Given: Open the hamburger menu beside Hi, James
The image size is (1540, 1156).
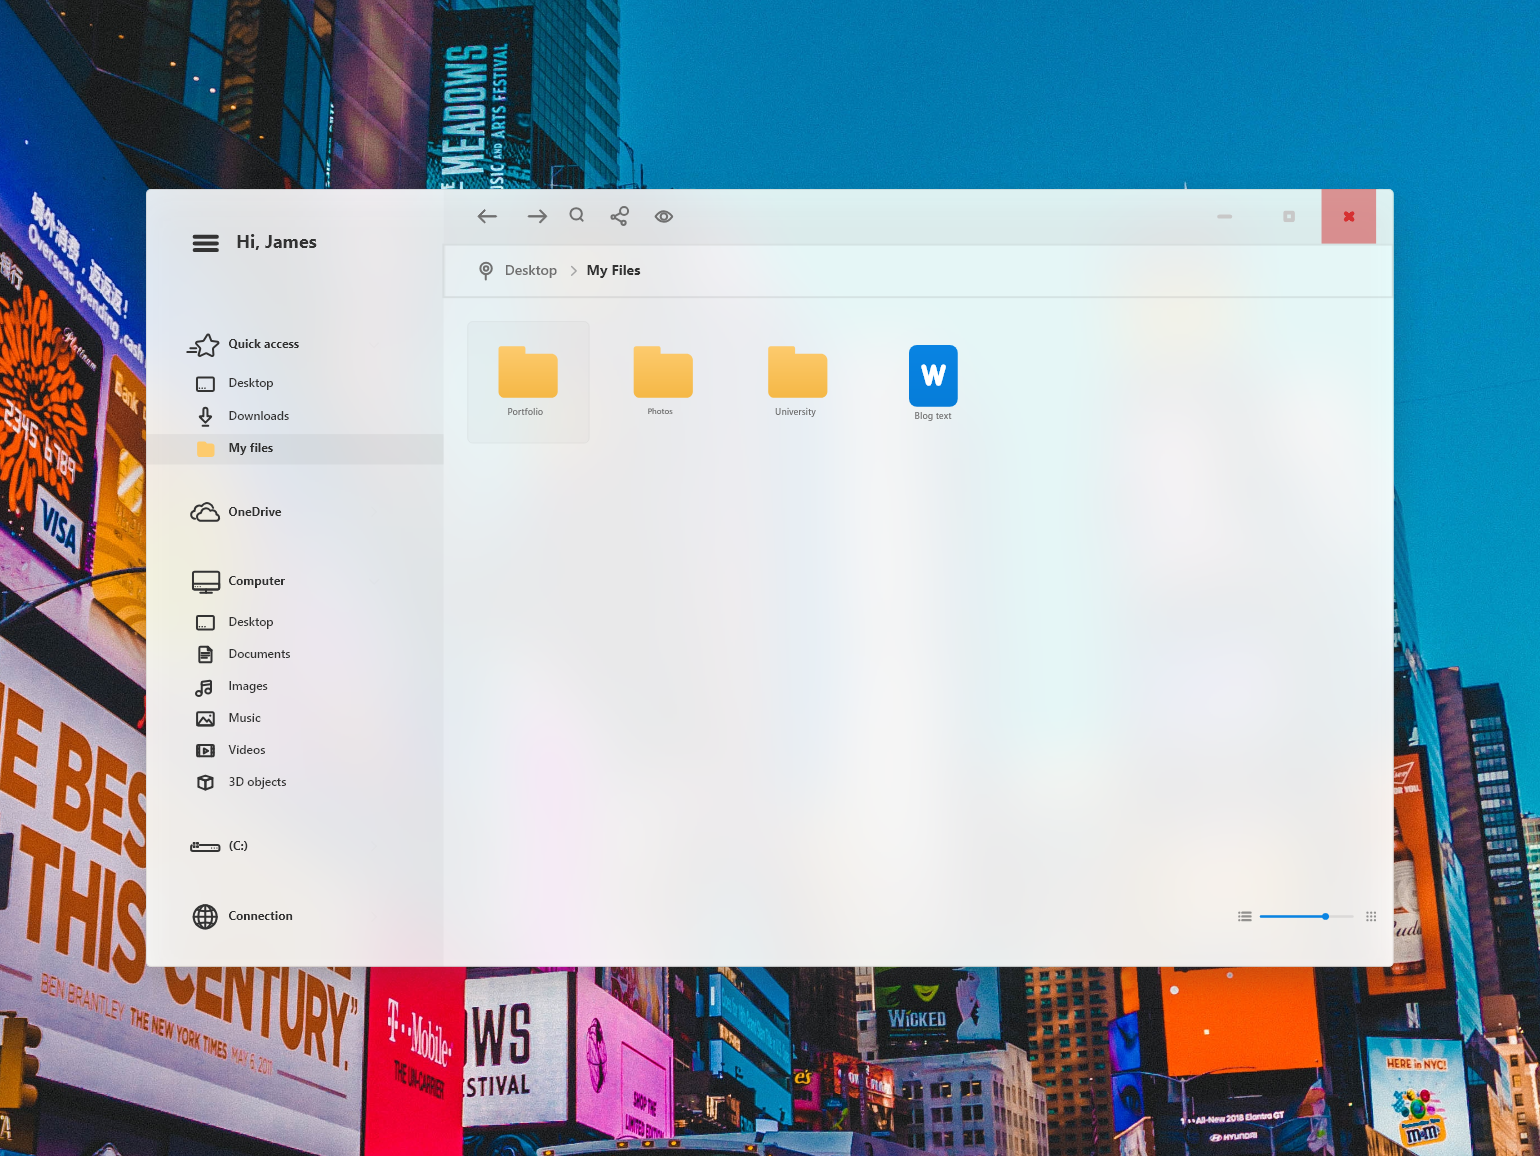Looking at the screenshot, I should pos(206,243).
